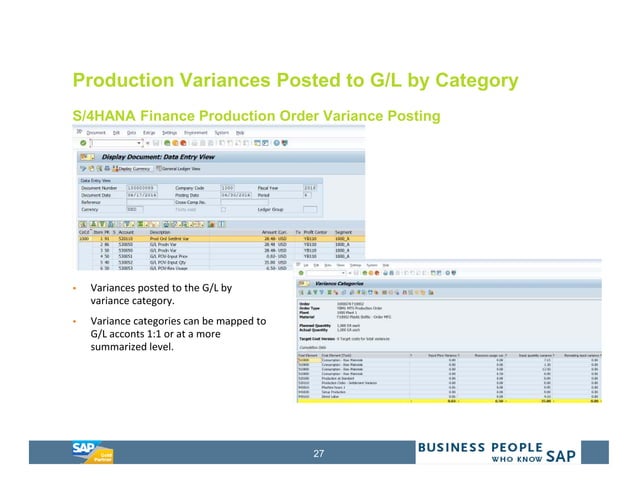Click the Segment column header
Screen dimensions: 638x493
pyautogui.click(x=343, y=232)
